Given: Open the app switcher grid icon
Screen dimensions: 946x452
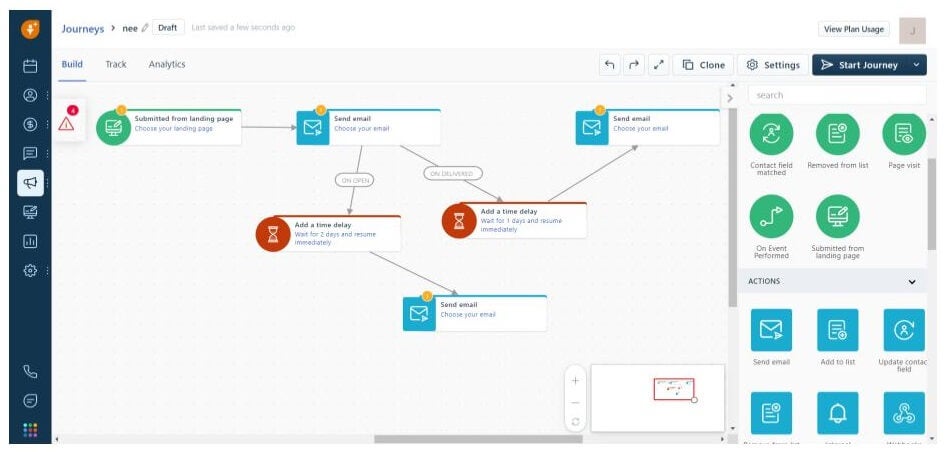Looking at the screenshot, I should tap(30, 430).
